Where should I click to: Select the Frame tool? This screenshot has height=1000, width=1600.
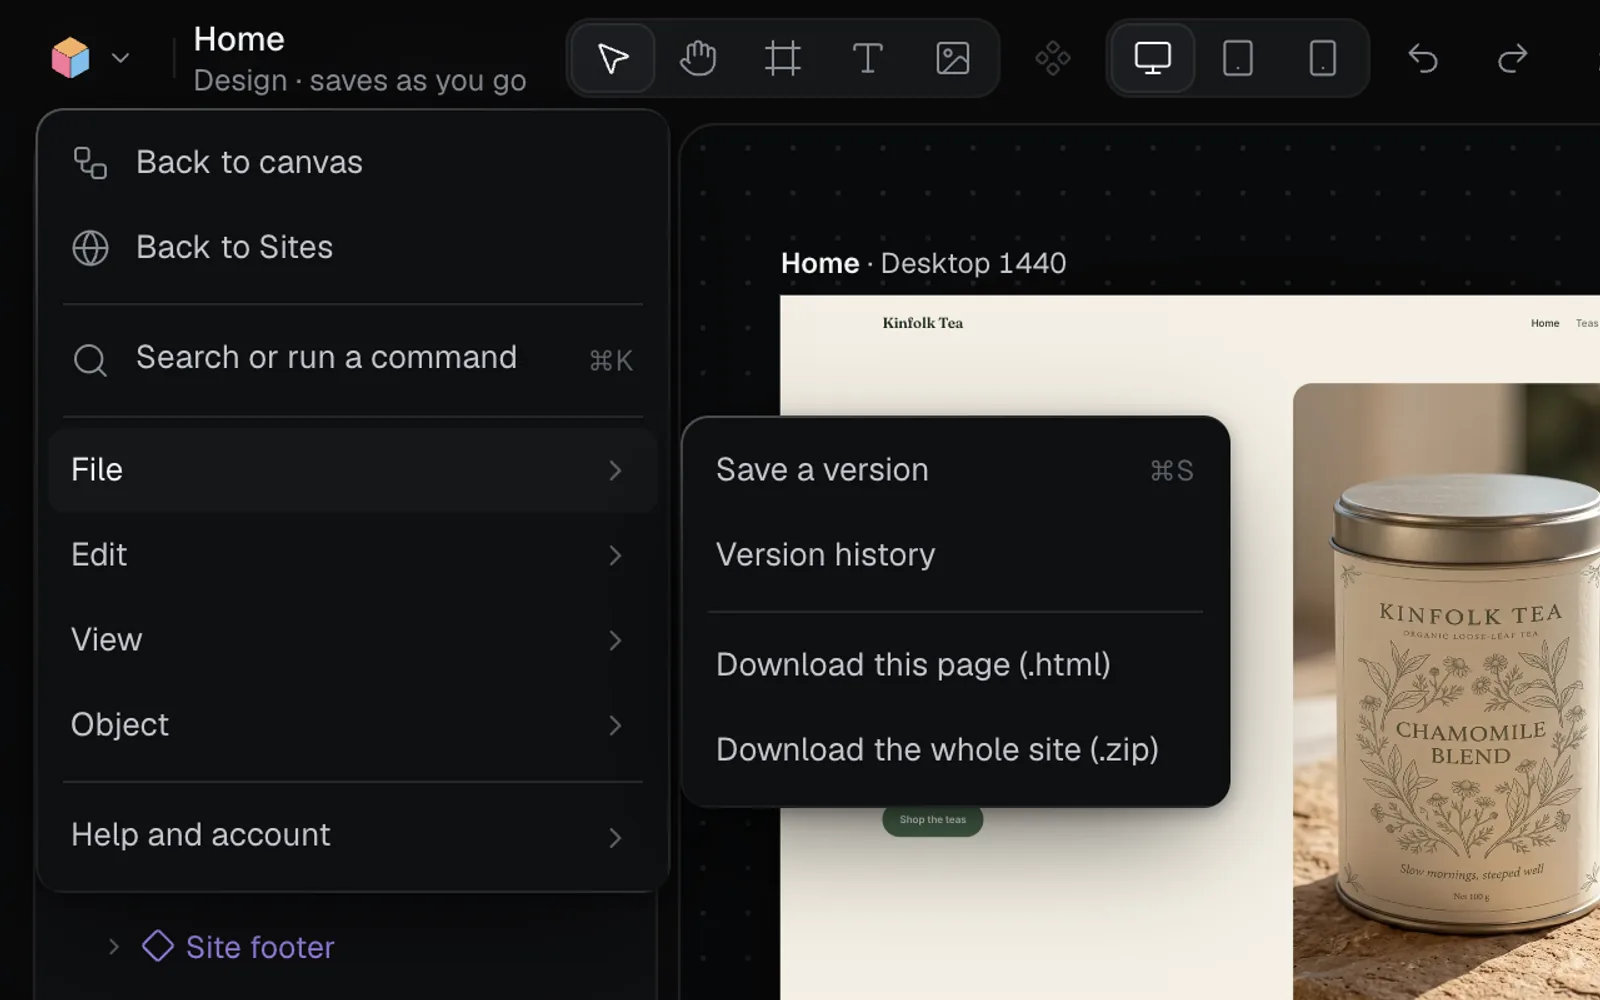(783, 58)
